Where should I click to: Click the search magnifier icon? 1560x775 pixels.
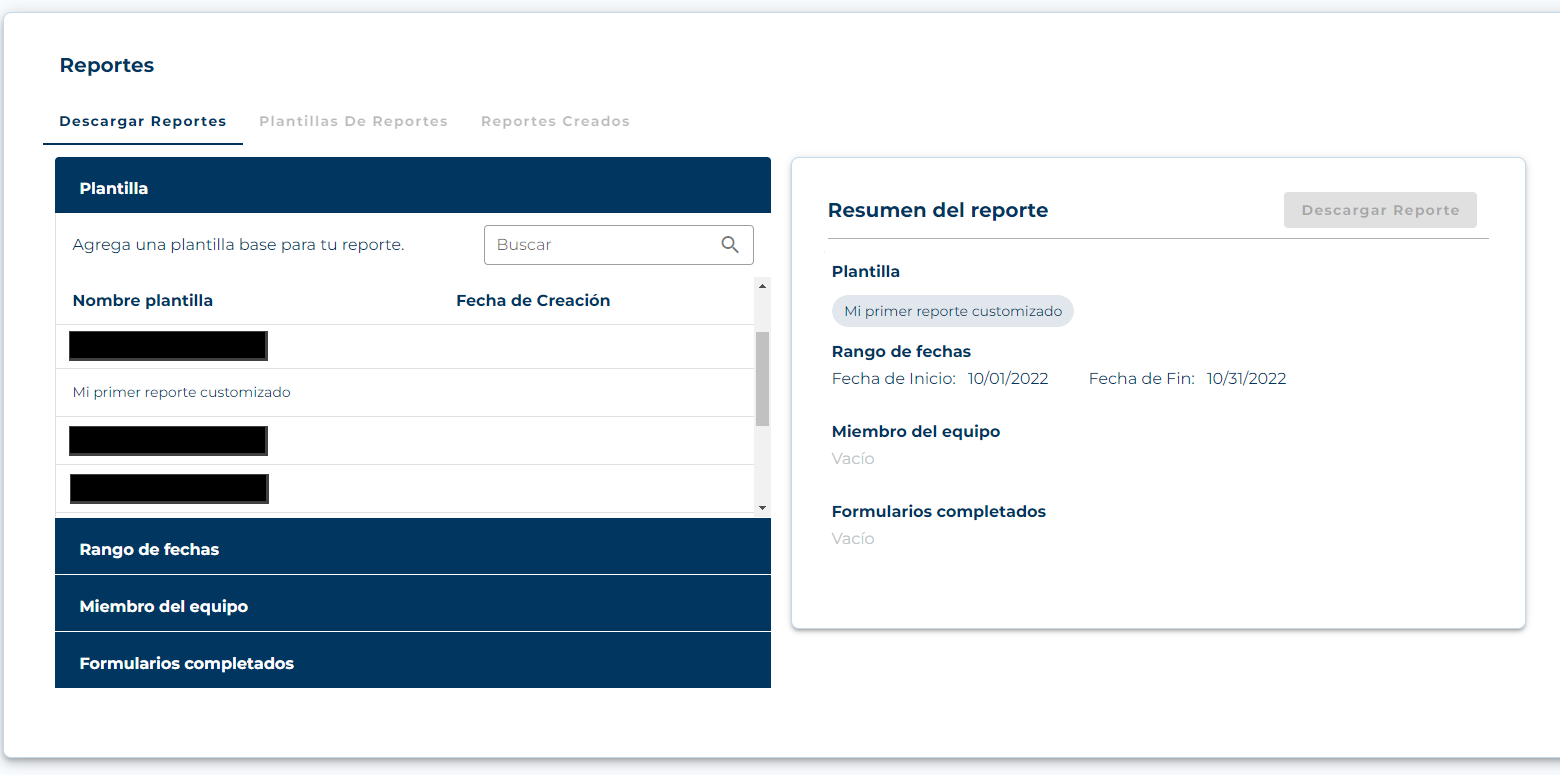730,245
